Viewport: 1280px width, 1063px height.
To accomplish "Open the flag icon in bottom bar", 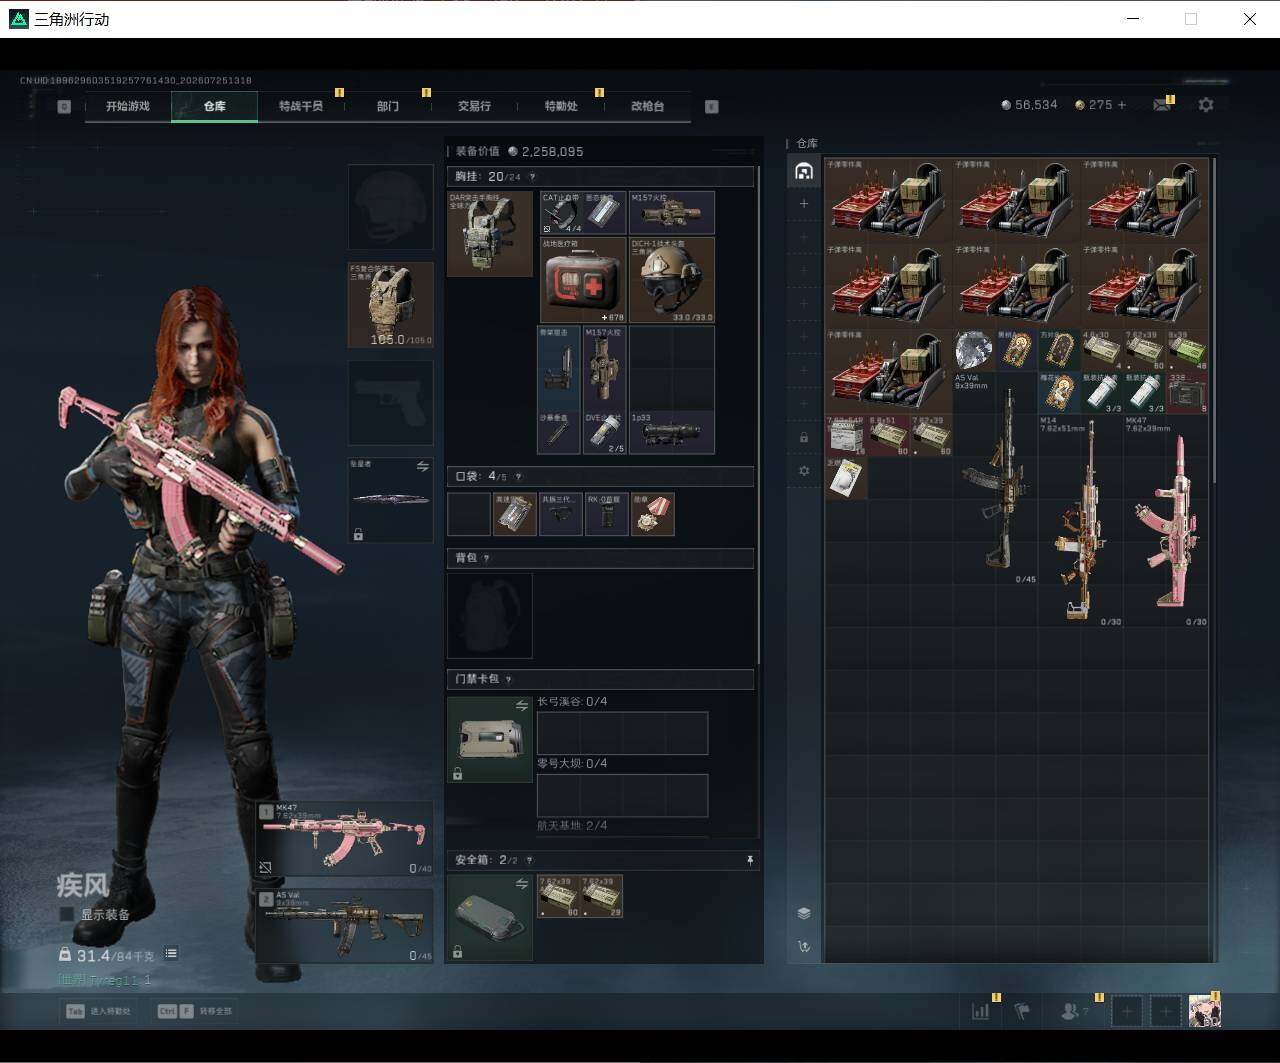I will point(1022,1011).
